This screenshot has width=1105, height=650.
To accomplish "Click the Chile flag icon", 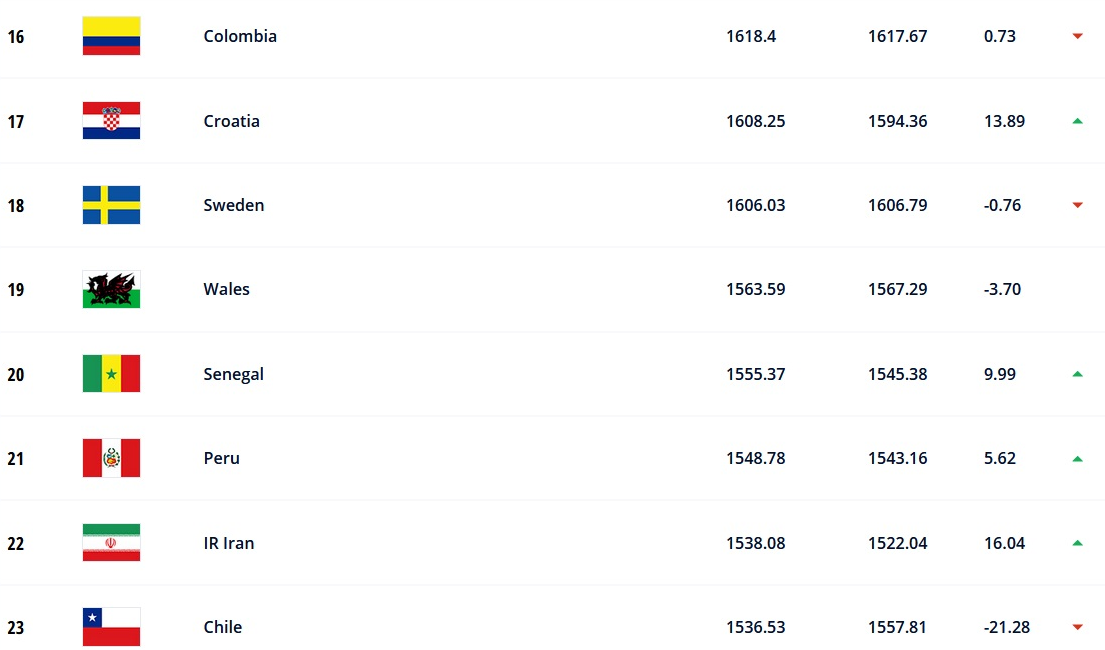I will [111, 627].
